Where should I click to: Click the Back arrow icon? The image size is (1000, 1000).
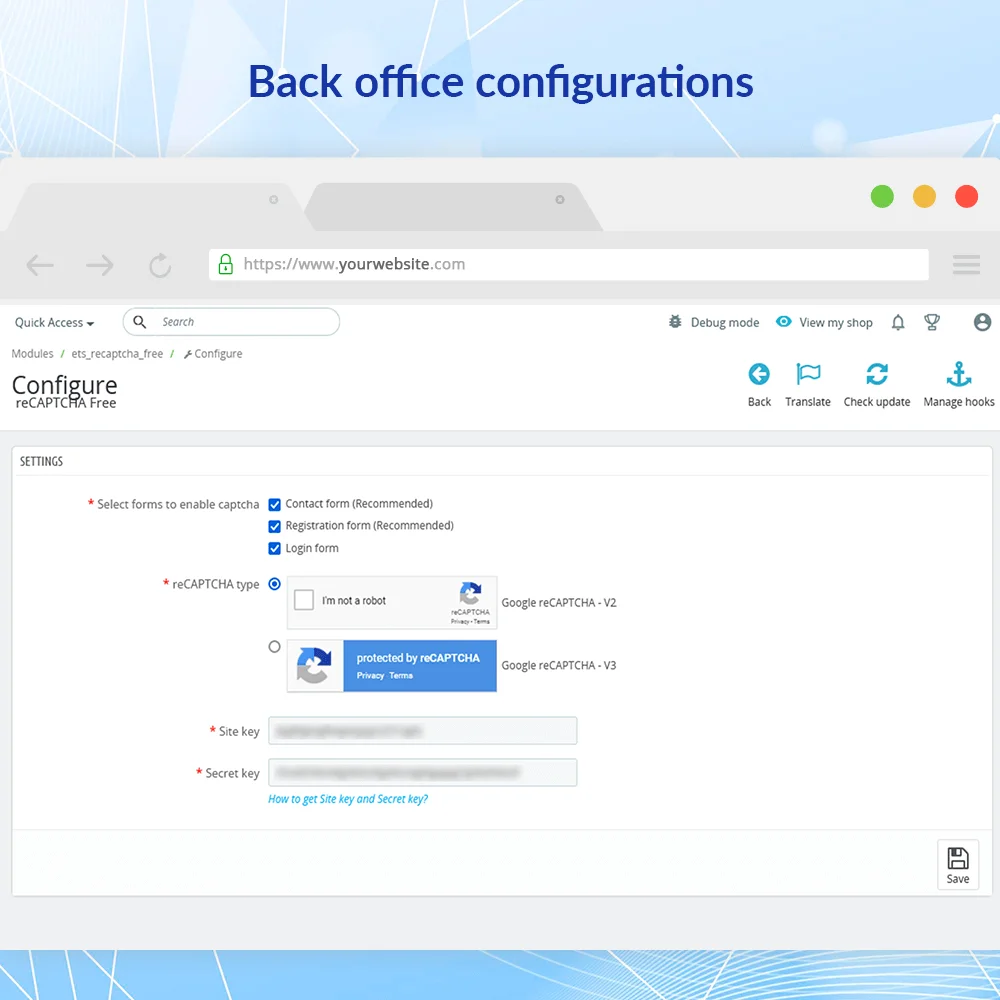pos(759,375)
